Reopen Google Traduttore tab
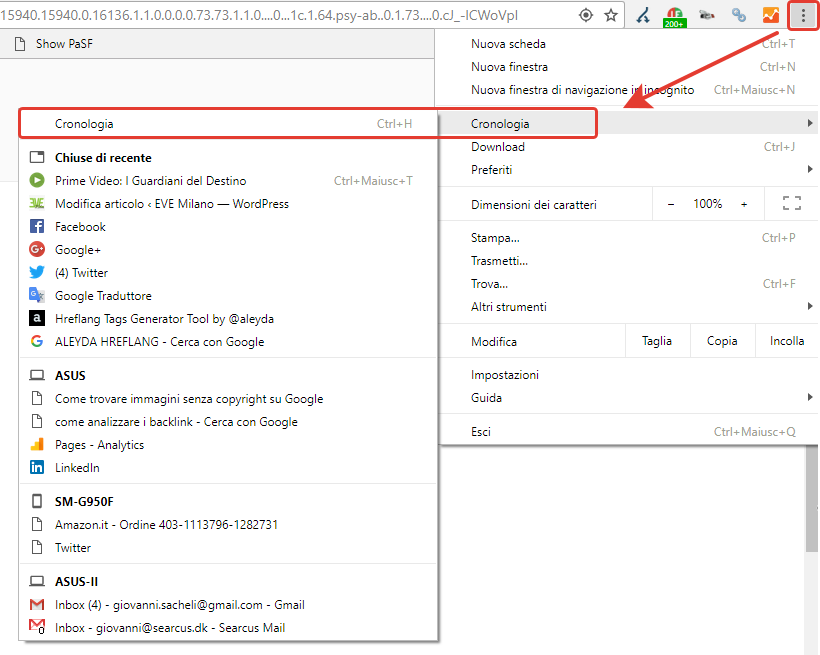 pyautogui.click(x=228, y=296)
